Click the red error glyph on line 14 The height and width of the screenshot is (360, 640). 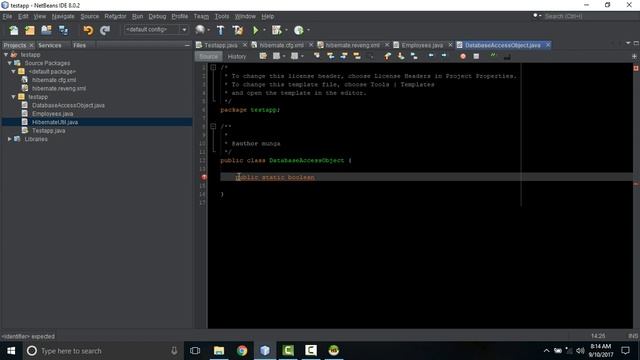(204, 177)
